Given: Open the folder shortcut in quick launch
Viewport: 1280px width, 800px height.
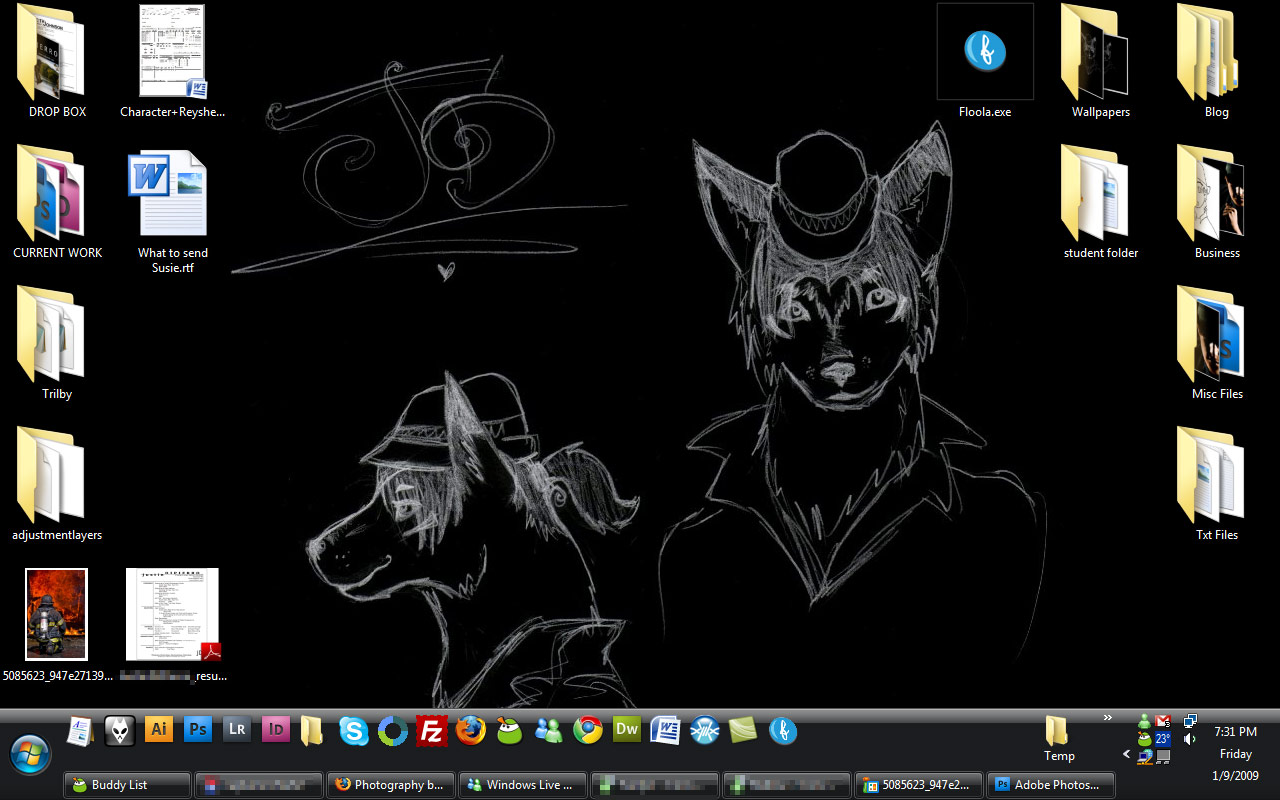Looking at the screenshot, I should point(312,731).
